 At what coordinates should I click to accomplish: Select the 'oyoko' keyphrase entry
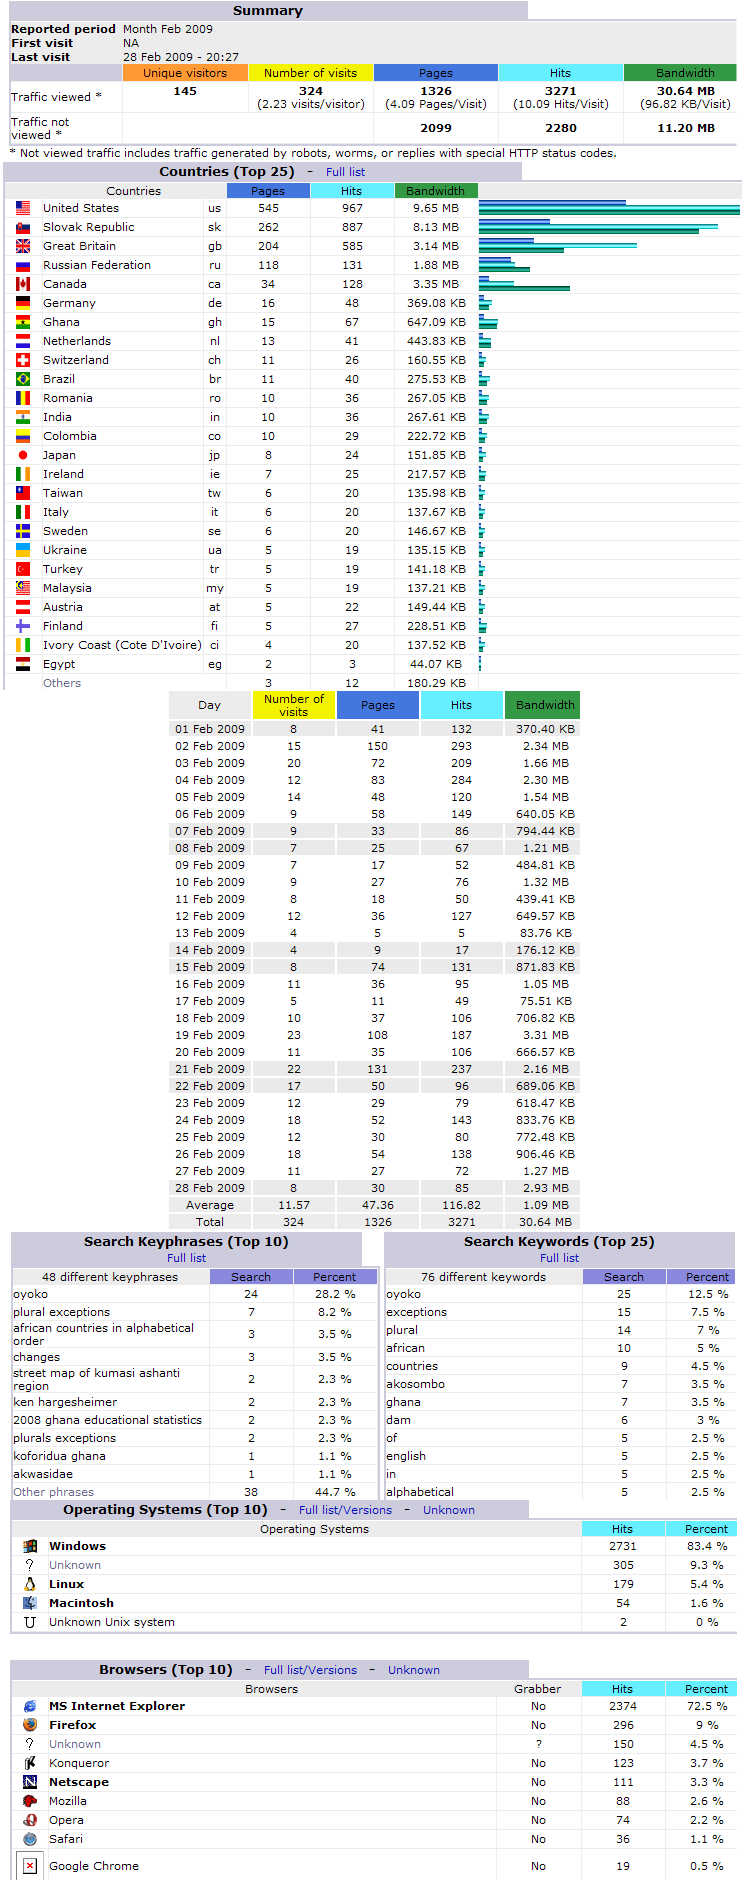[x=30, y=1294]
